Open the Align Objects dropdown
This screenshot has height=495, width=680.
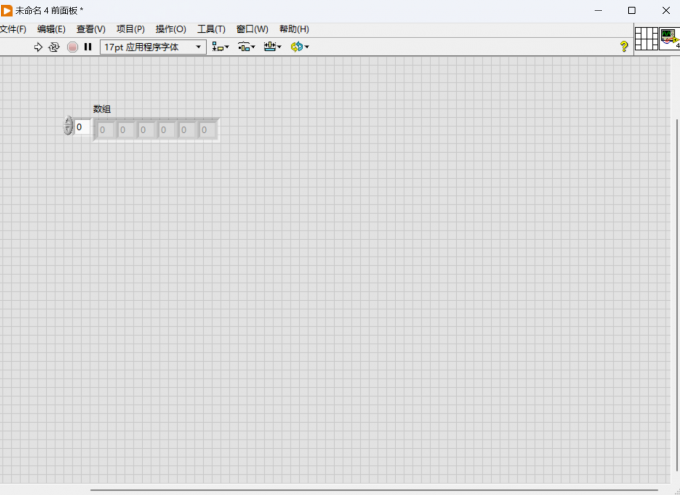click(x=220, y=47)
